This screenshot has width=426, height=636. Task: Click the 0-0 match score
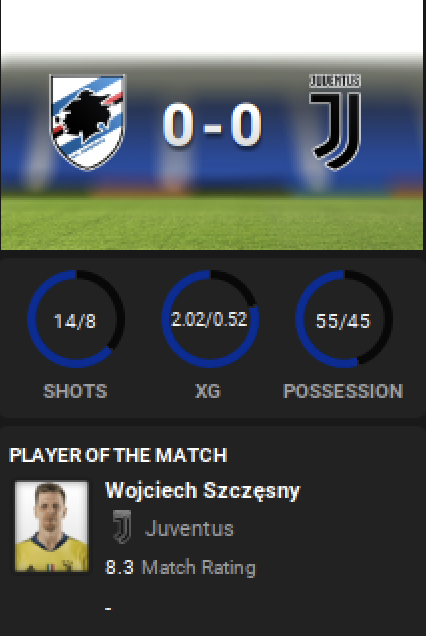(212, 124)
